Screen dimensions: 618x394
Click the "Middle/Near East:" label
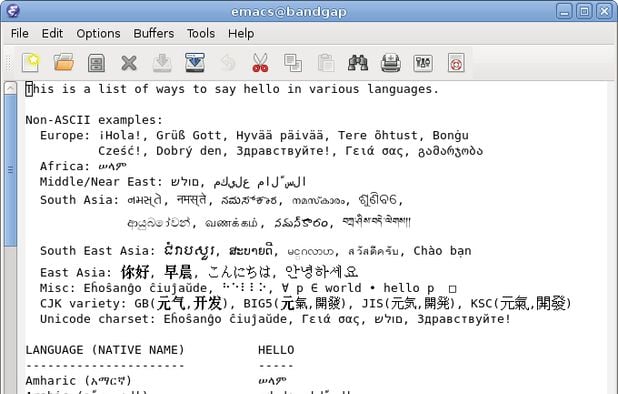click(x=101, y=182)
